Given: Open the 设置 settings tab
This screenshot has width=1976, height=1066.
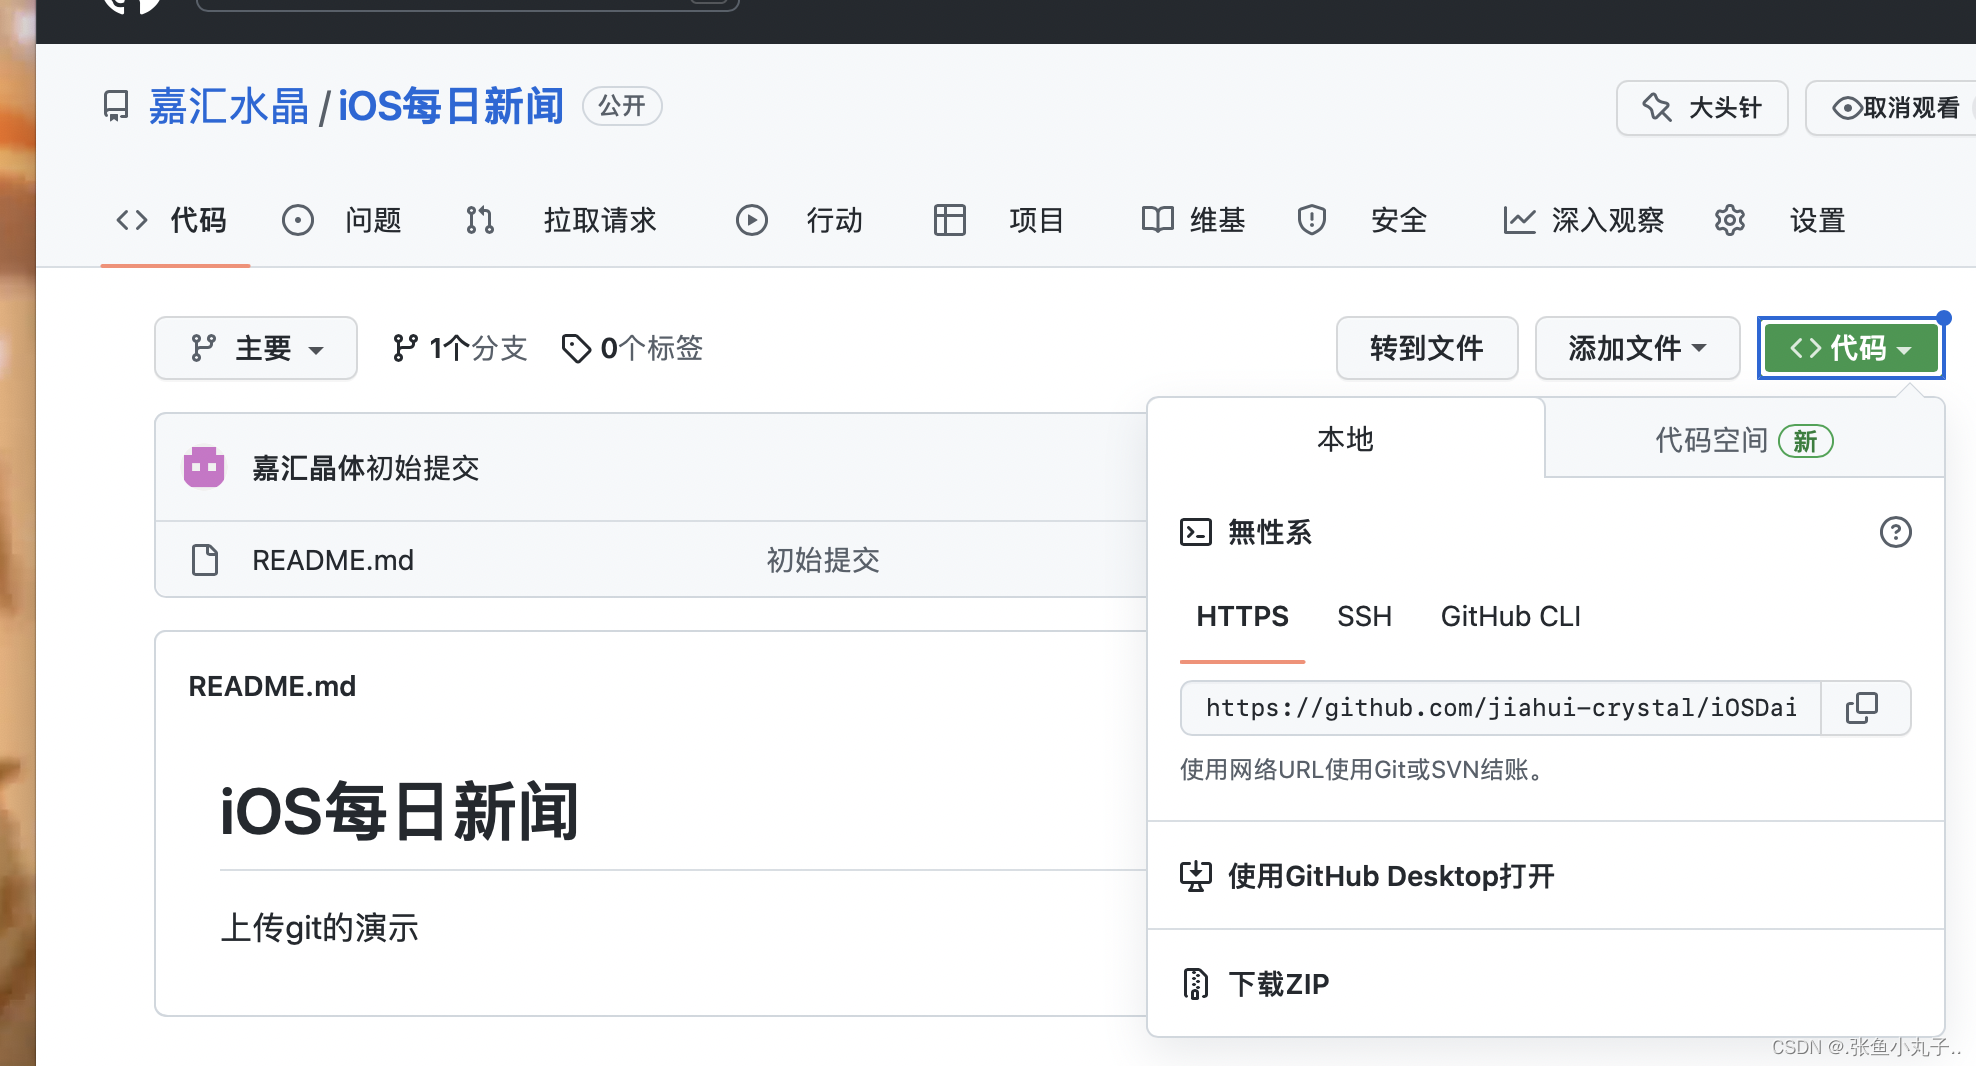Looking at the screenshot, I should click(x=1780, y=220).
